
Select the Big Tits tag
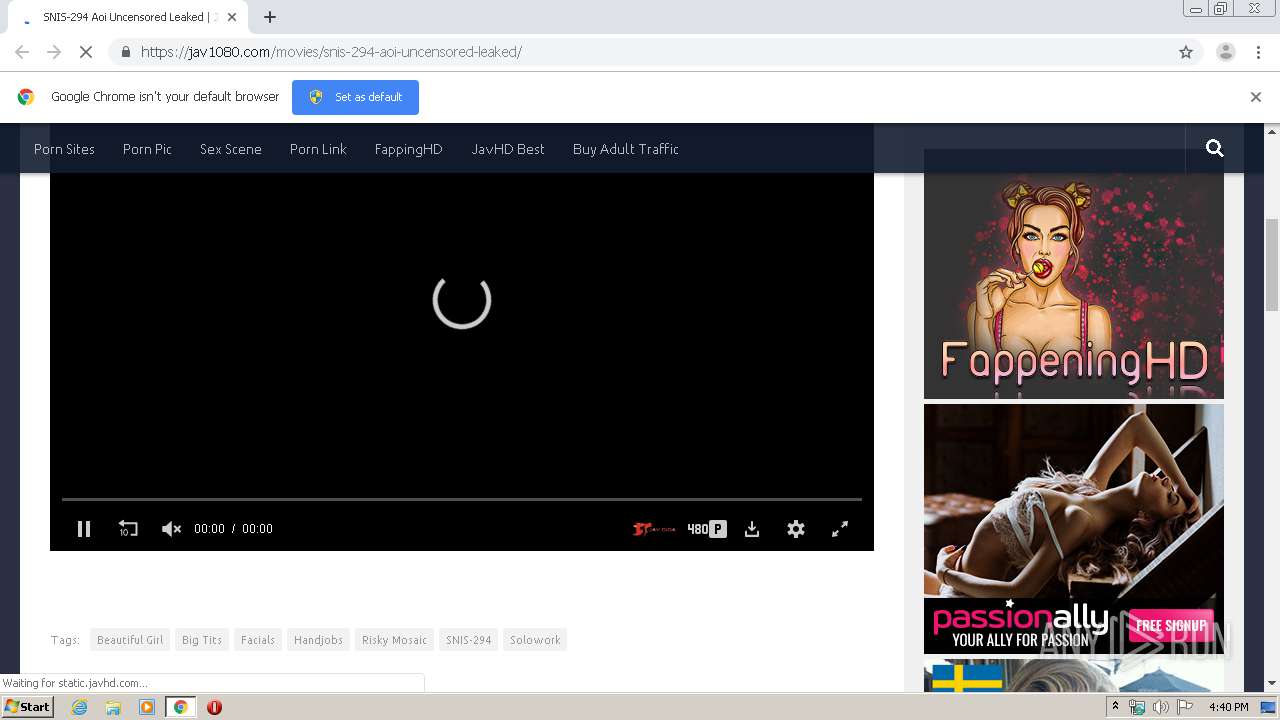click(202, 640)
